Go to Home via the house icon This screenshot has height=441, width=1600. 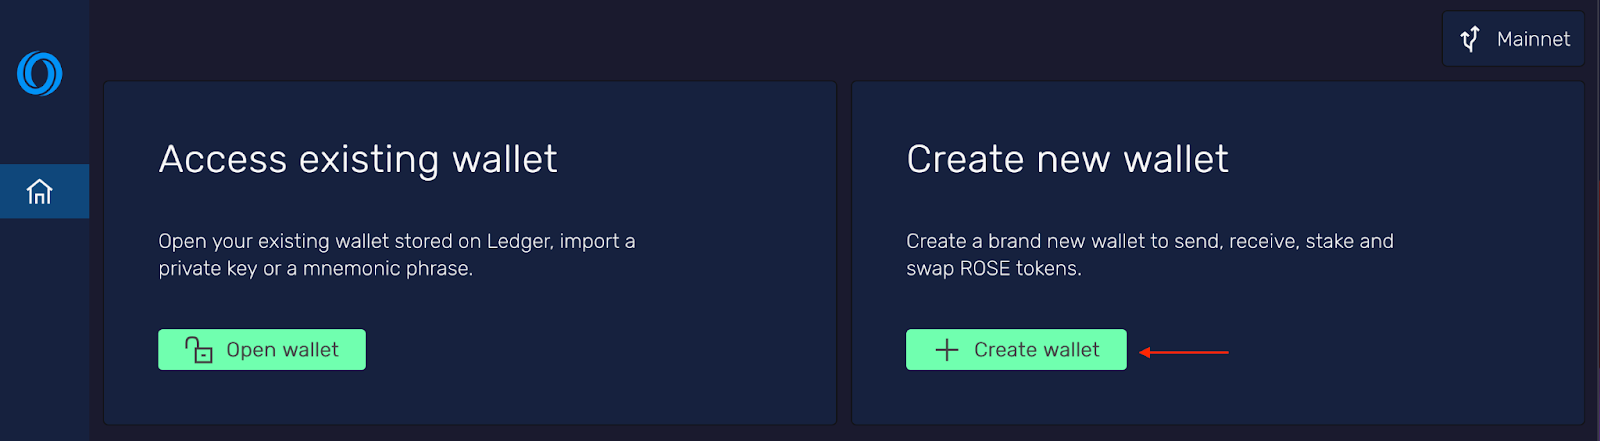pyautogui.click(x=40, y=191)
